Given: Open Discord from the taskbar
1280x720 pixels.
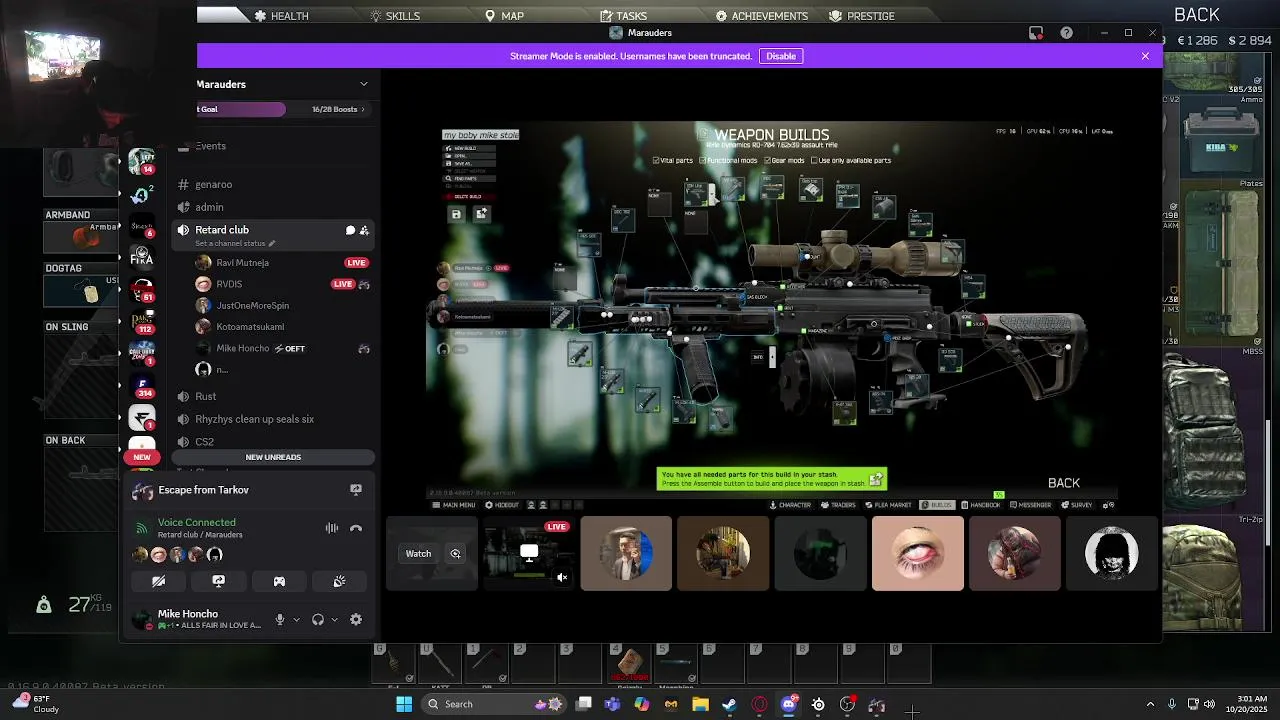Looking at the screenshot, I should point(788,704).
